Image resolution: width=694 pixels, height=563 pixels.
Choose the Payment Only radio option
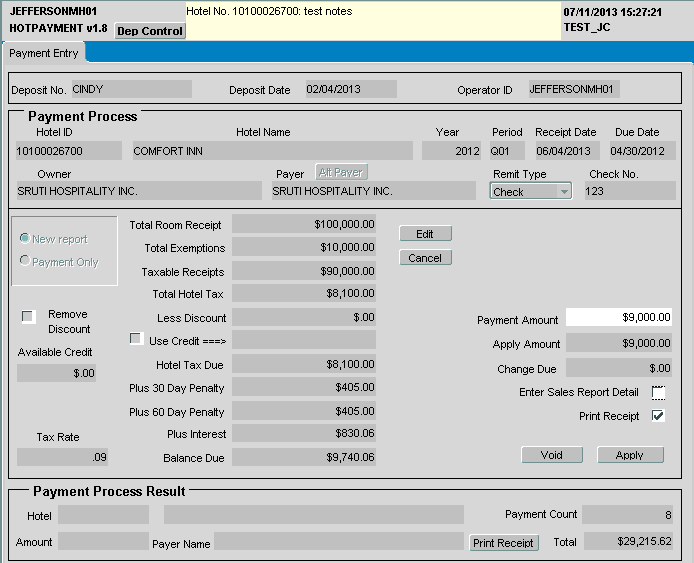point(25,262)
